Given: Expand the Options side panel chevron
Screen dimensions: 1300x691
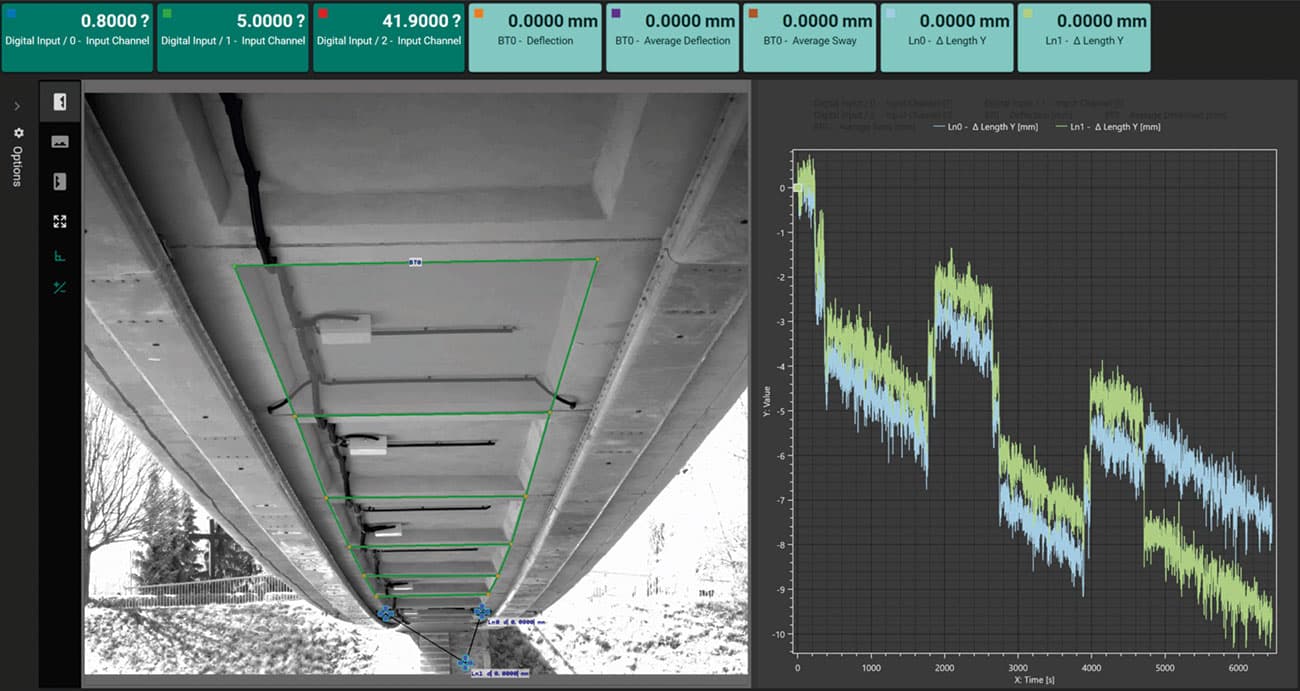Looking at the screenshot, I should point(17,106).
